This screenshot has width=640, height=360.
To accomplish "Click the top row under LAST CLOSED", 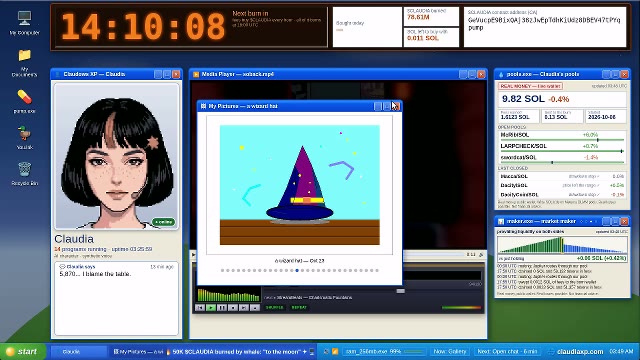I will click(562, 176).
